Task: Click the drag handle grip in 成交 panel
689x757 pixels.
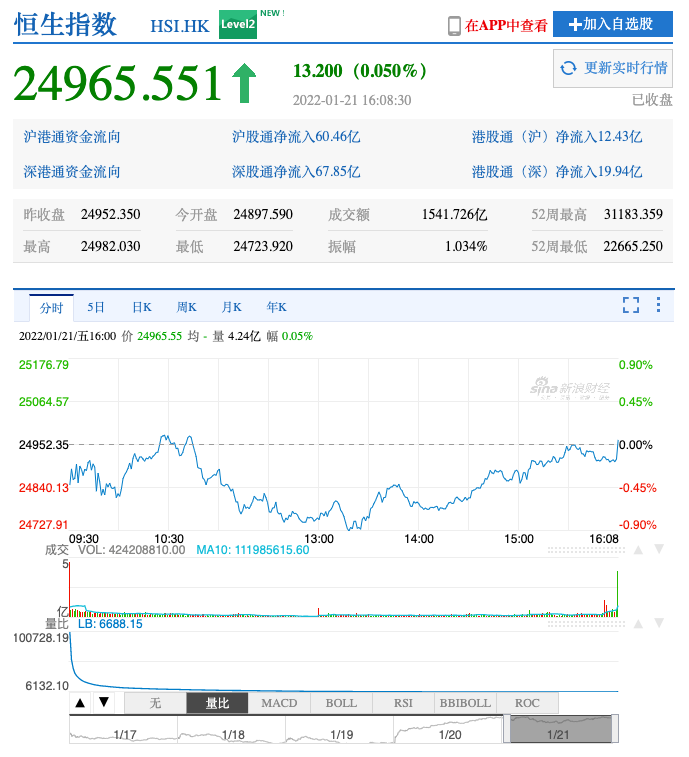Action: point(586,550)
